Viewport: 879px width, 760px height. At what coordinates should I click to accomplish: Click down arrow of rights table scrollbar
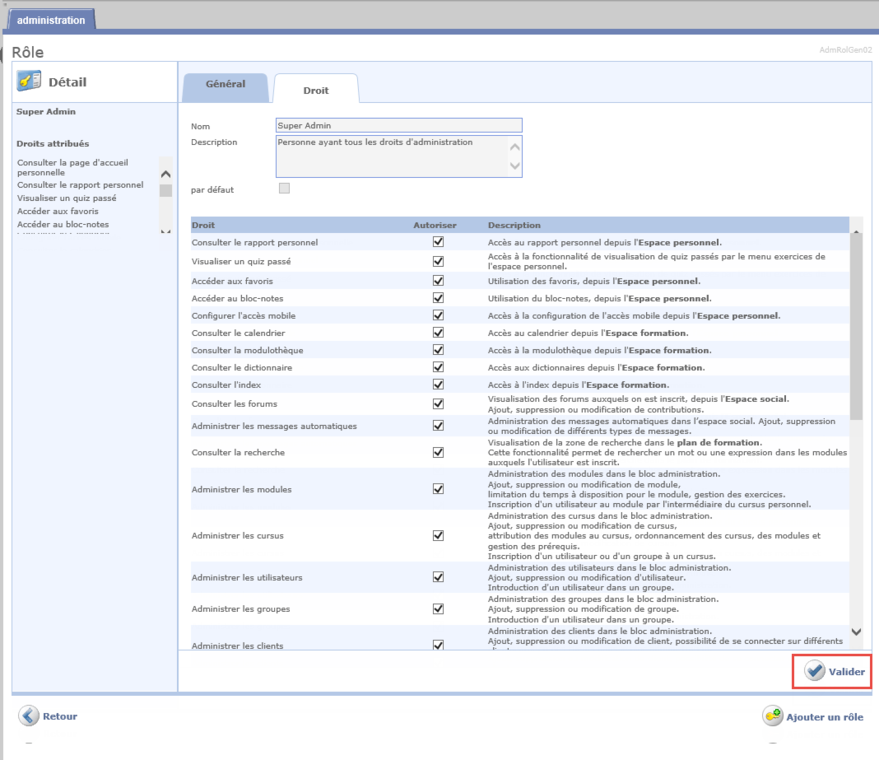tap(855, 632)
